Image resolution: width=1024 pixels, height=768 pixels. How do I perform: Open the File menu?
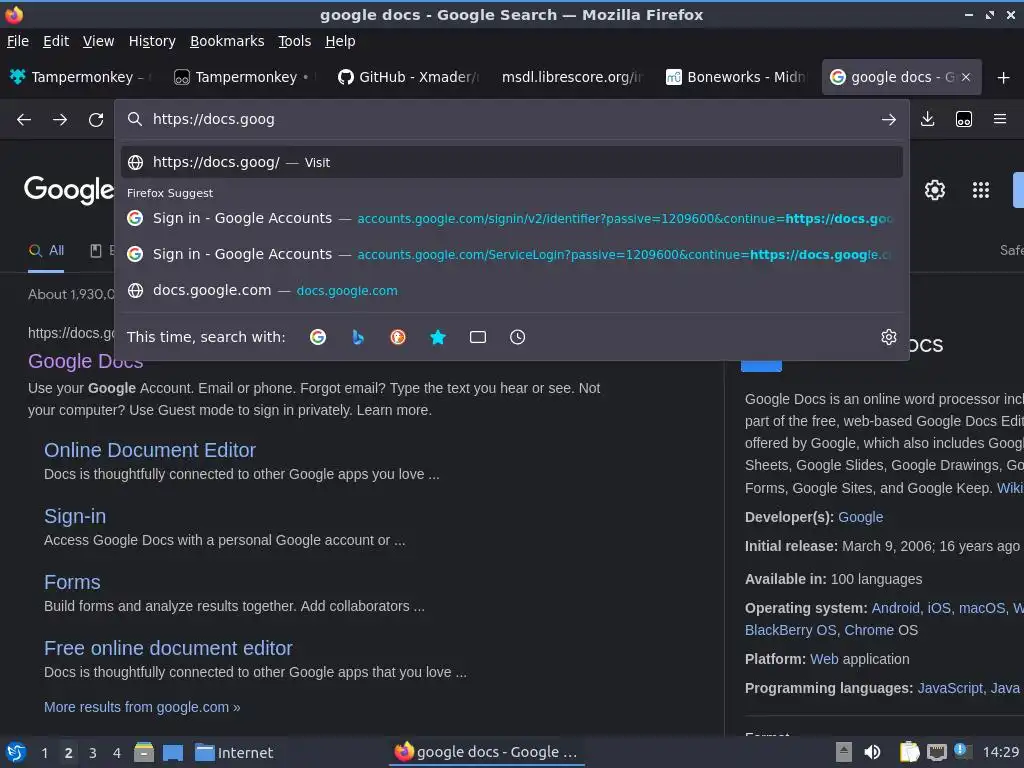pyautogui.click(x=18, y=41)
